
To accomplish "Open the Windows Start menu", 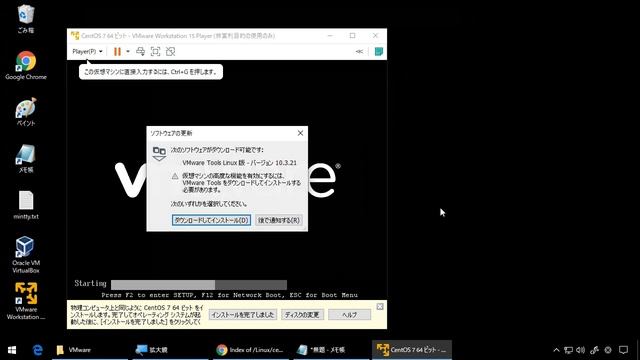I will point(12,350).
